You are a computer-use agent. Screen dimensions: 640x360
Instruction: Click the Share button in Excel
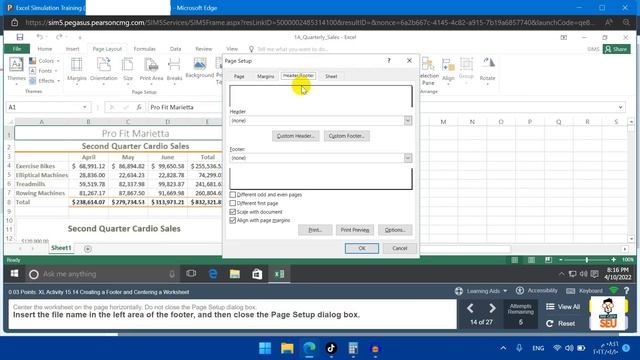click(616, 49)
